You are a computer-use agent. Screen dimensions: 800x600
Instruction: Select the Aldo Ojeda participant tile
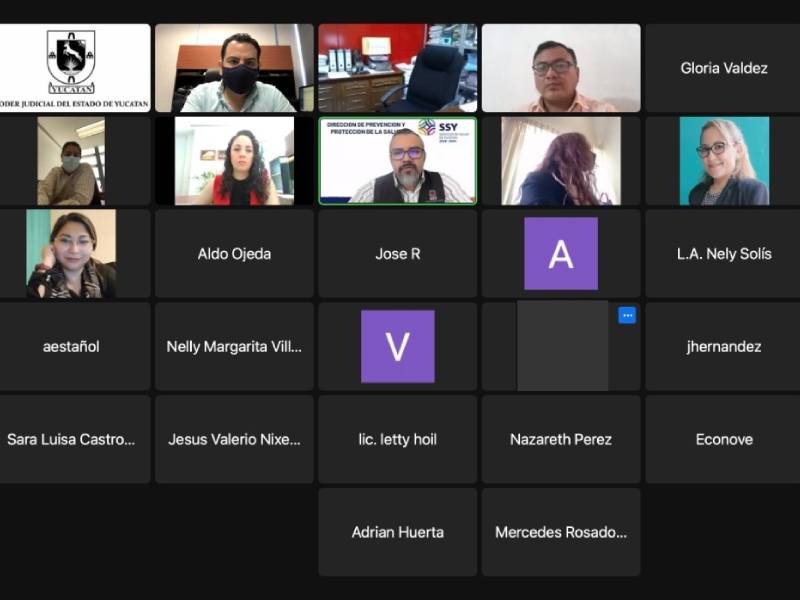(x=234, y=254)
